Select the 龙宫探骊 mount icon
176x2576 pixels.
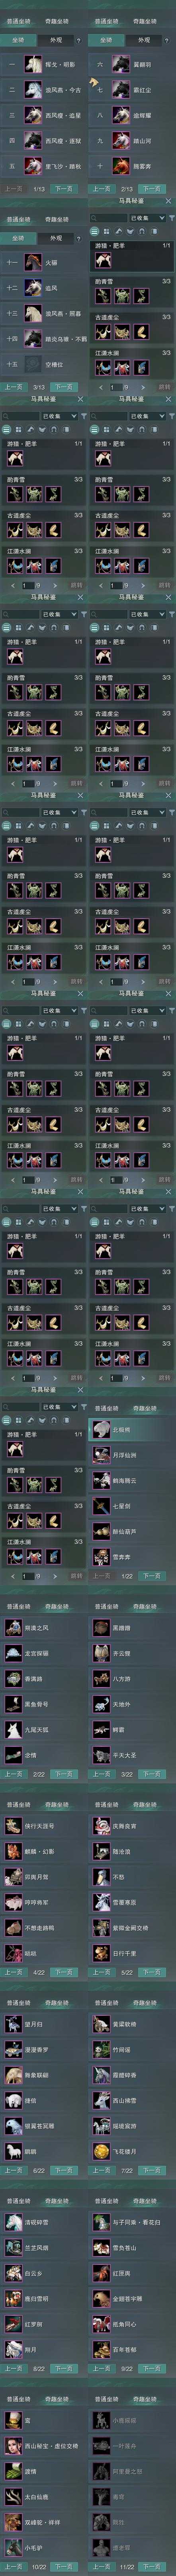[12, 1652]
